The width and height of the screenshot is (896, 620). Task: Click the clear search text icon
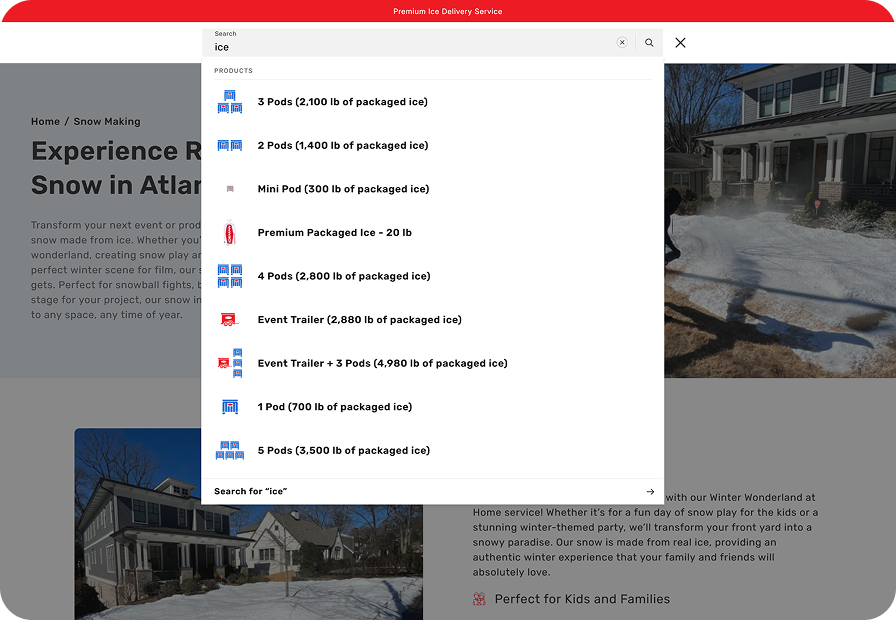[x=622, y=43]
